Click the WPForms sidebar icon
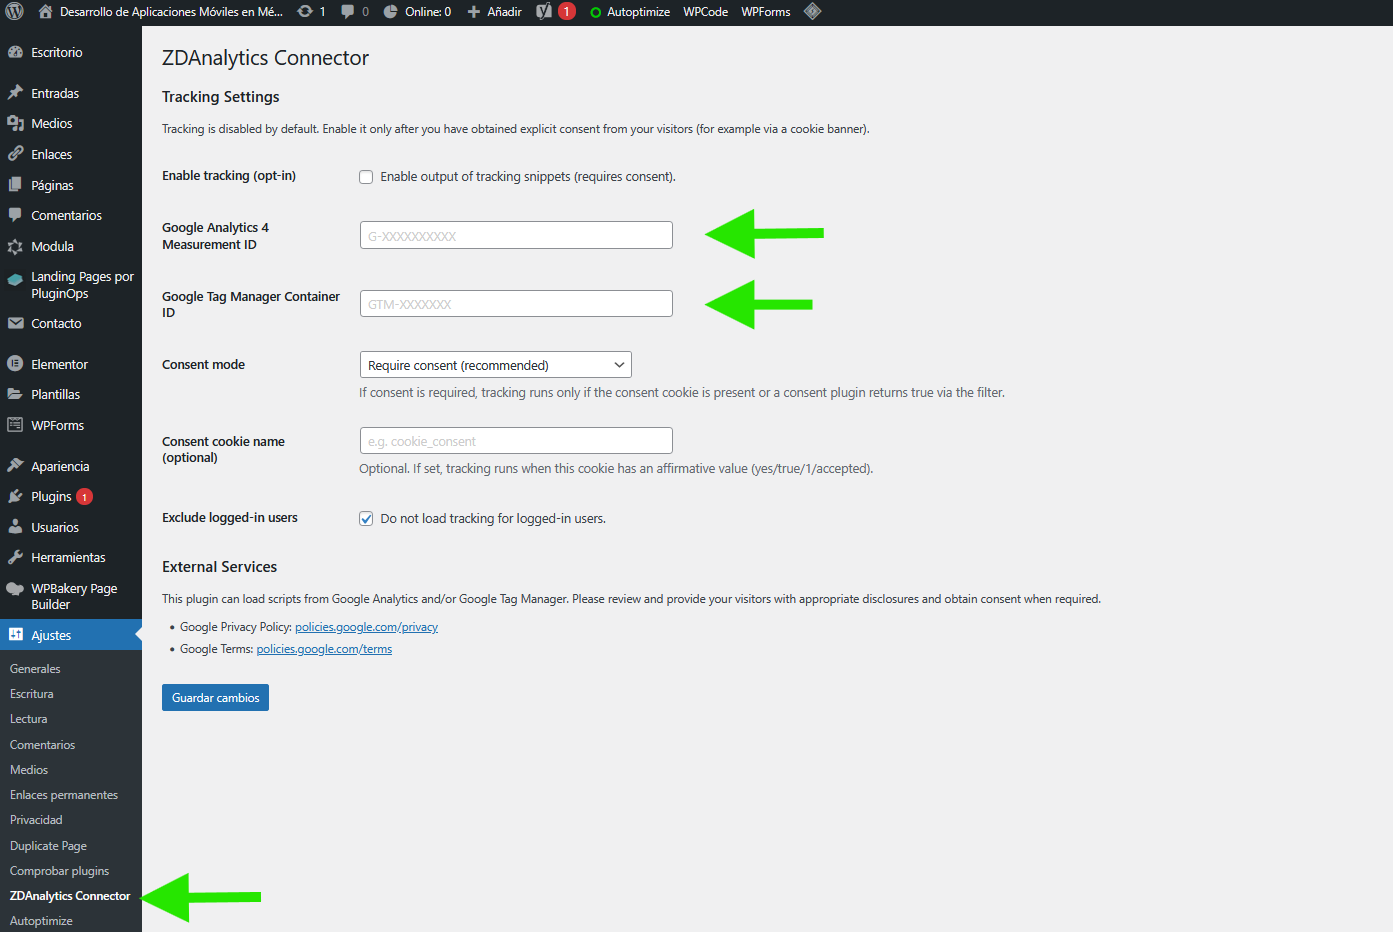Viewport: 1393px width, 932px height. tap(15, 425)
